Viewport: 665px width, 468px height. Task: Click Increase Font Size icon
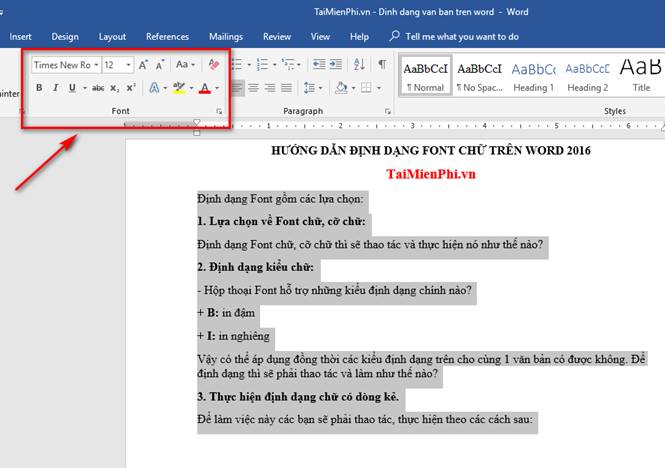(143, 65)
